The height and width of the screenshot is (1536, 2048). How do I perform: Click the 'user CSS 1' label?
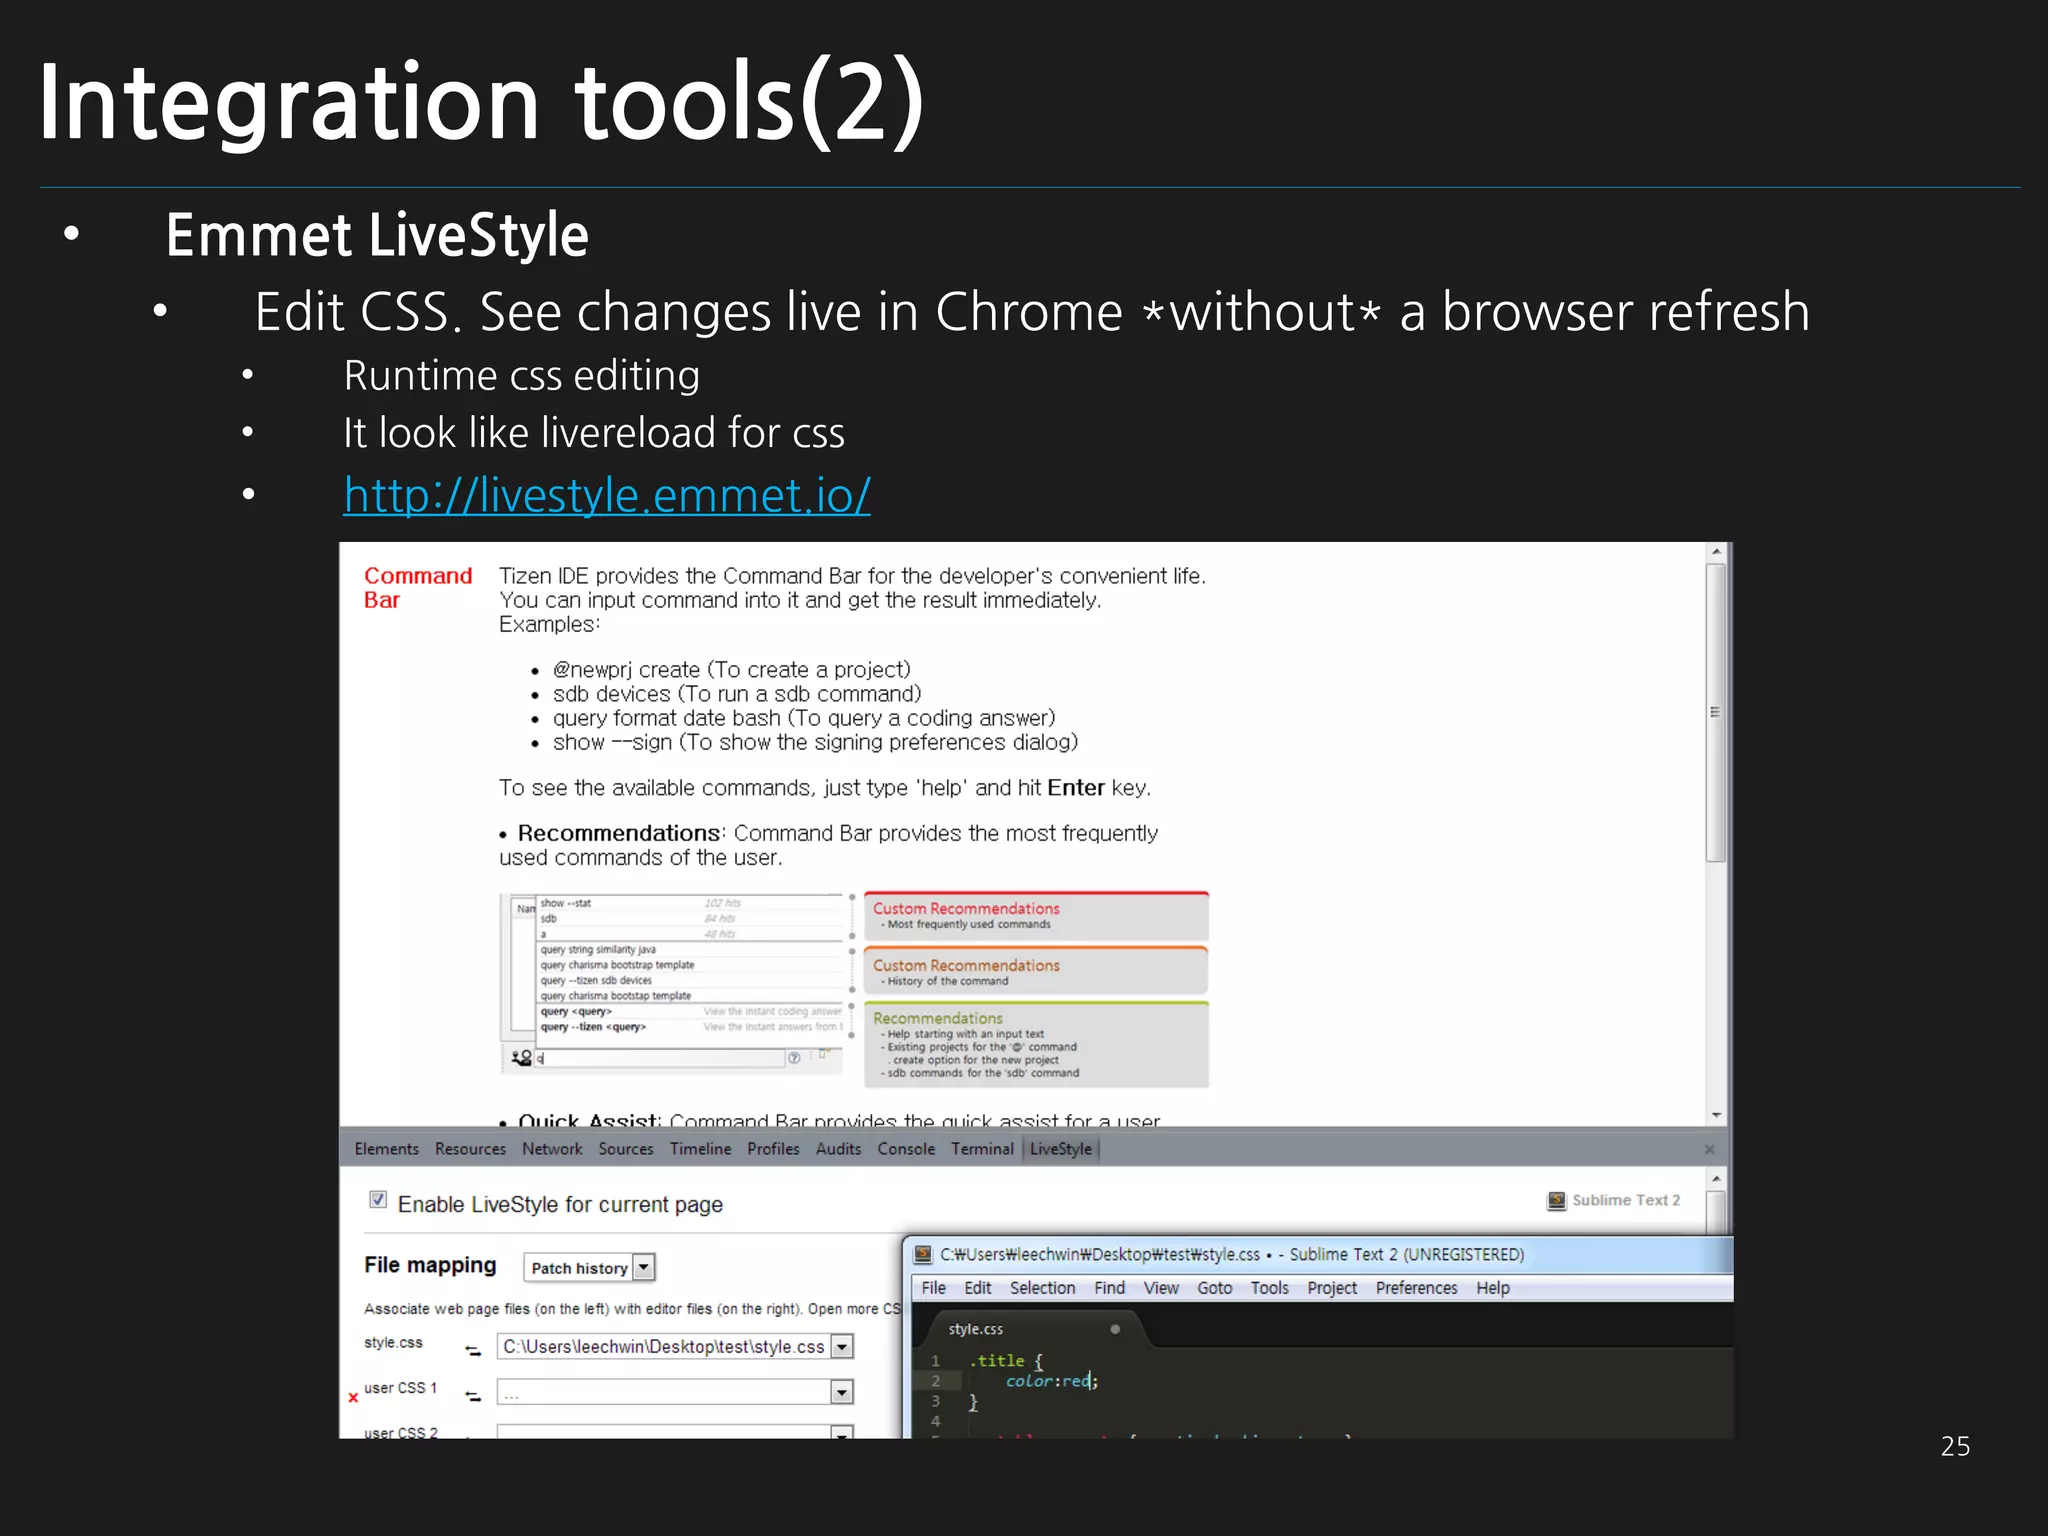point(400,1388)
